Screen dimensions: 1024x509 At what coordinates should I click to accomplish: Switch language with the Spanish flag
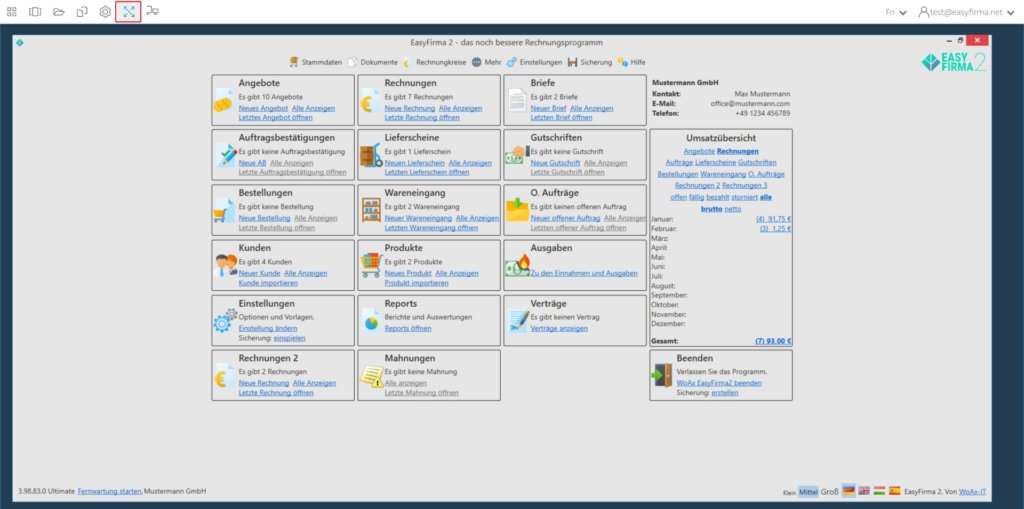[x=894, y=491]
